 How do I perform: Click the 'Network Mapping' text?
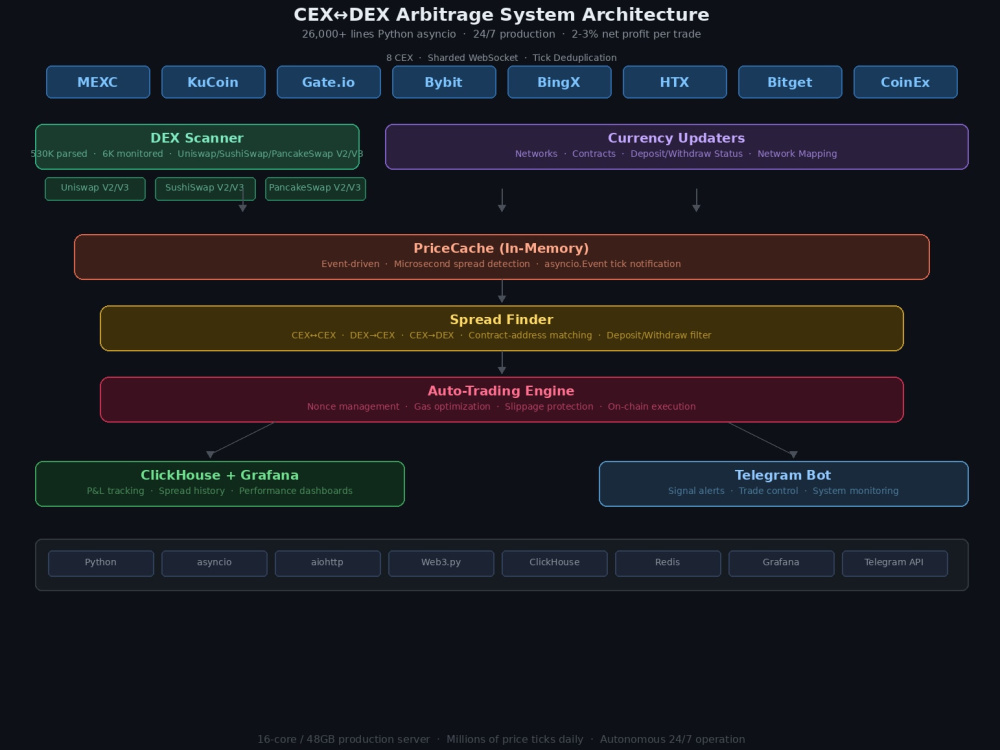pyautogui.click(x=797, y=154)
